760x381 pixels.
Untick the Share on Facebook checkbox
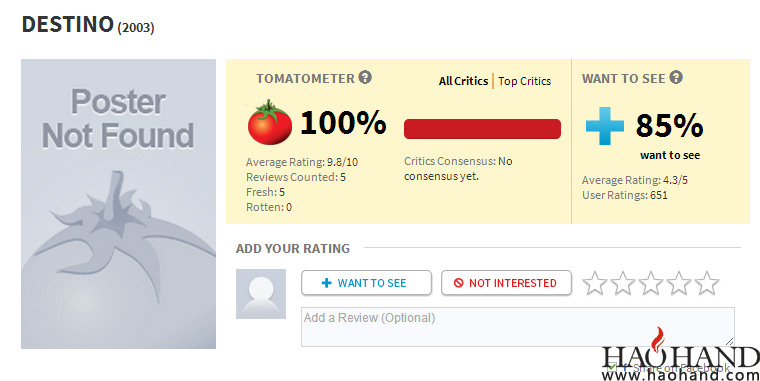click(612, 367)
